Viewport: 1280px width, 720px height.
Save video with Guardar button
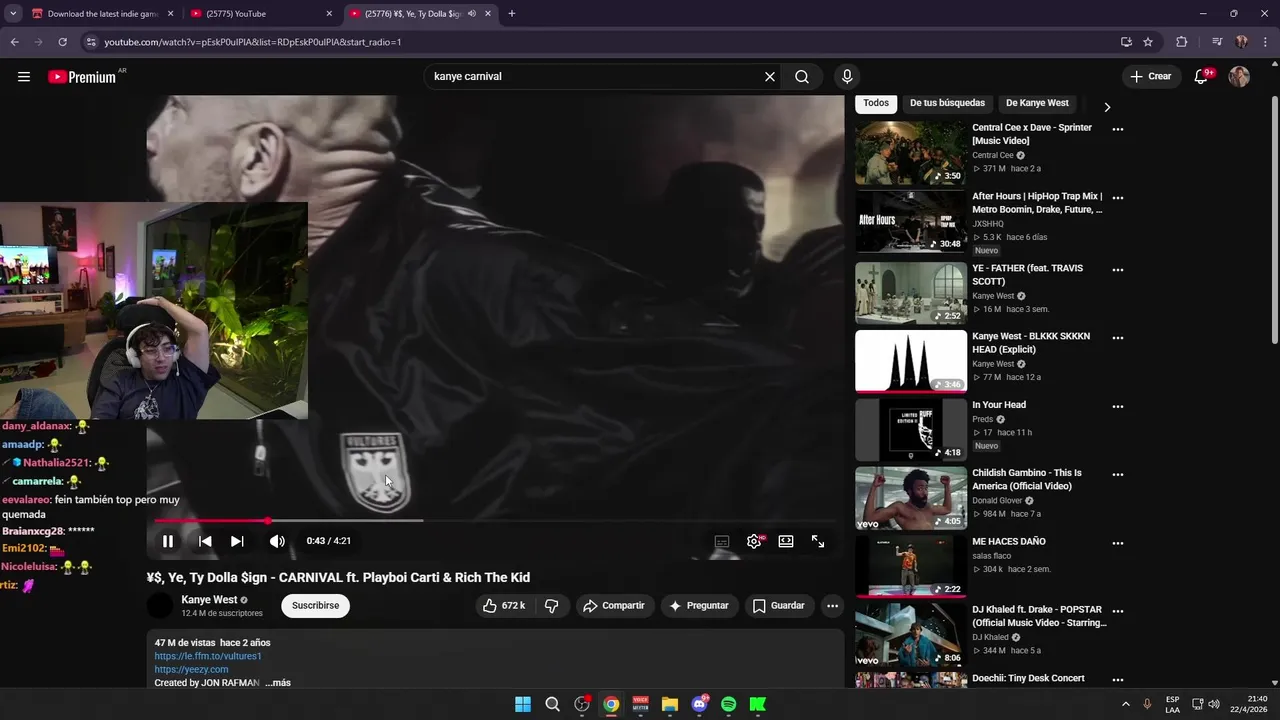point(778,605)
